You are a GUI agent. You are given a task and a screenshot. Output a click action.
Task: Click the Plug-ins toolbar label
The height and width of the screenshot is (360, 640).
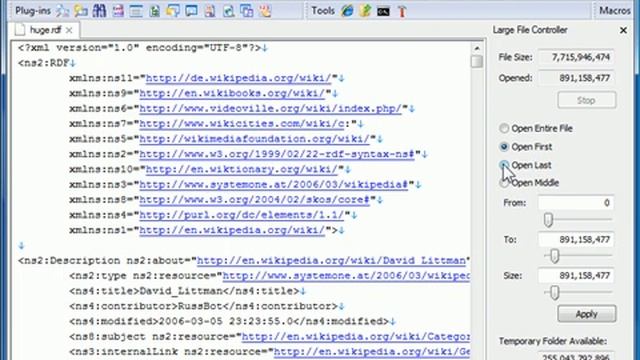pos(33,11)
